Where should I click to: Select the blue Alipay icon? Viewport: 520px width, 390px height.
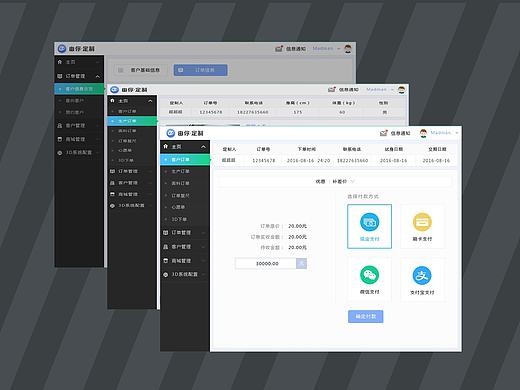tap(422, 275)
